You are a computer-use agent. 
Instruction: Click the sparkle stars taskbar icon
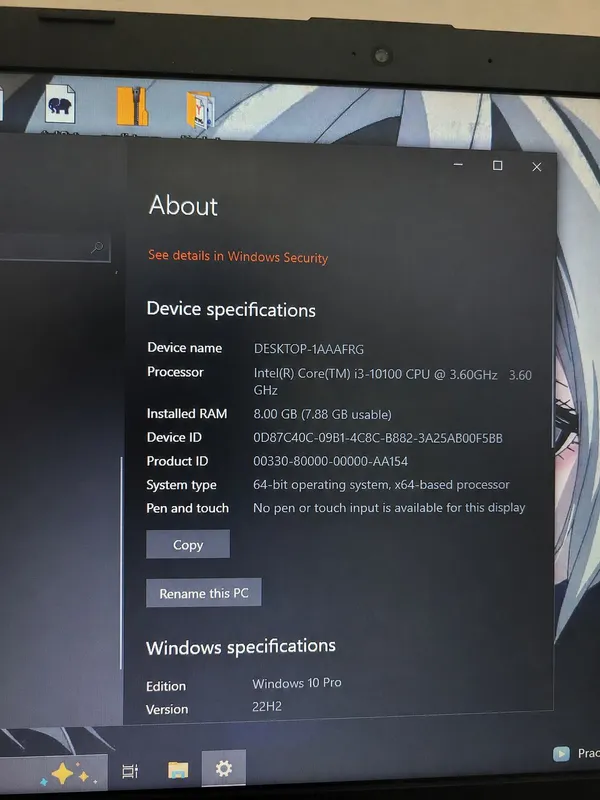[68, 774]
